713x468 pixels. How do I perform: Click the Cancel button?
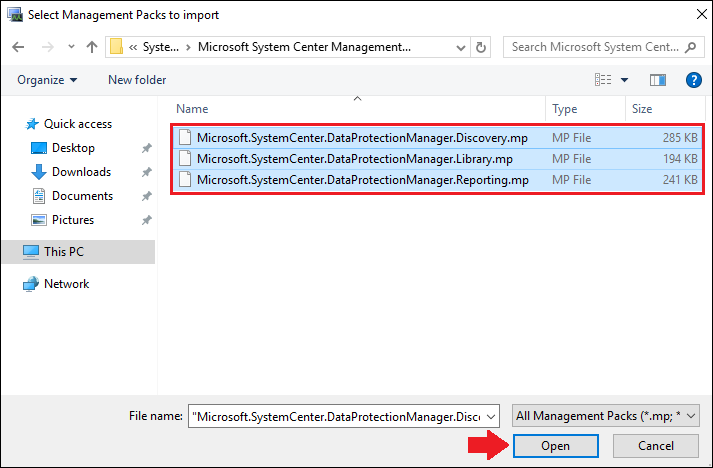(655, 446)
